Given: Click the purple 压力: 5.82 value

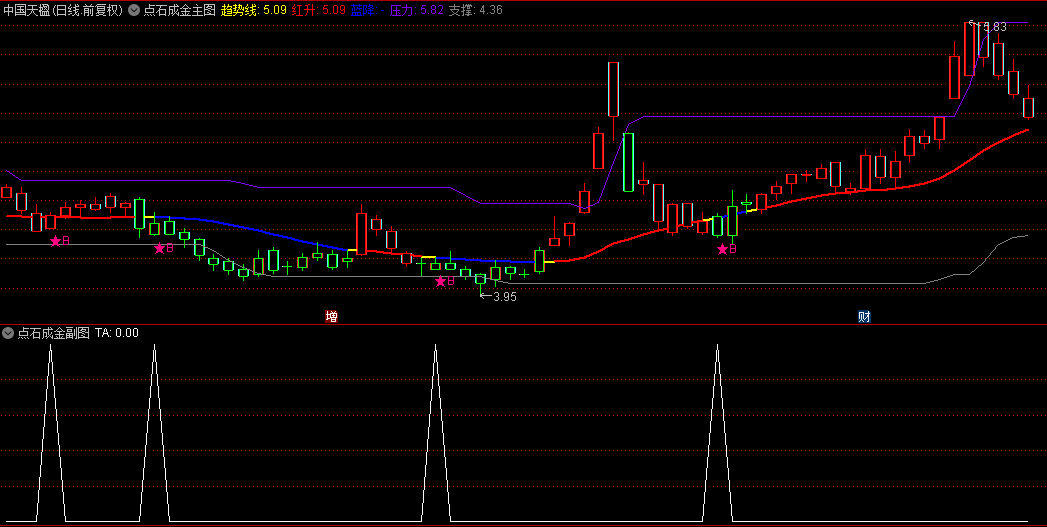Looking at the screenshot, I should pos(417,10).
